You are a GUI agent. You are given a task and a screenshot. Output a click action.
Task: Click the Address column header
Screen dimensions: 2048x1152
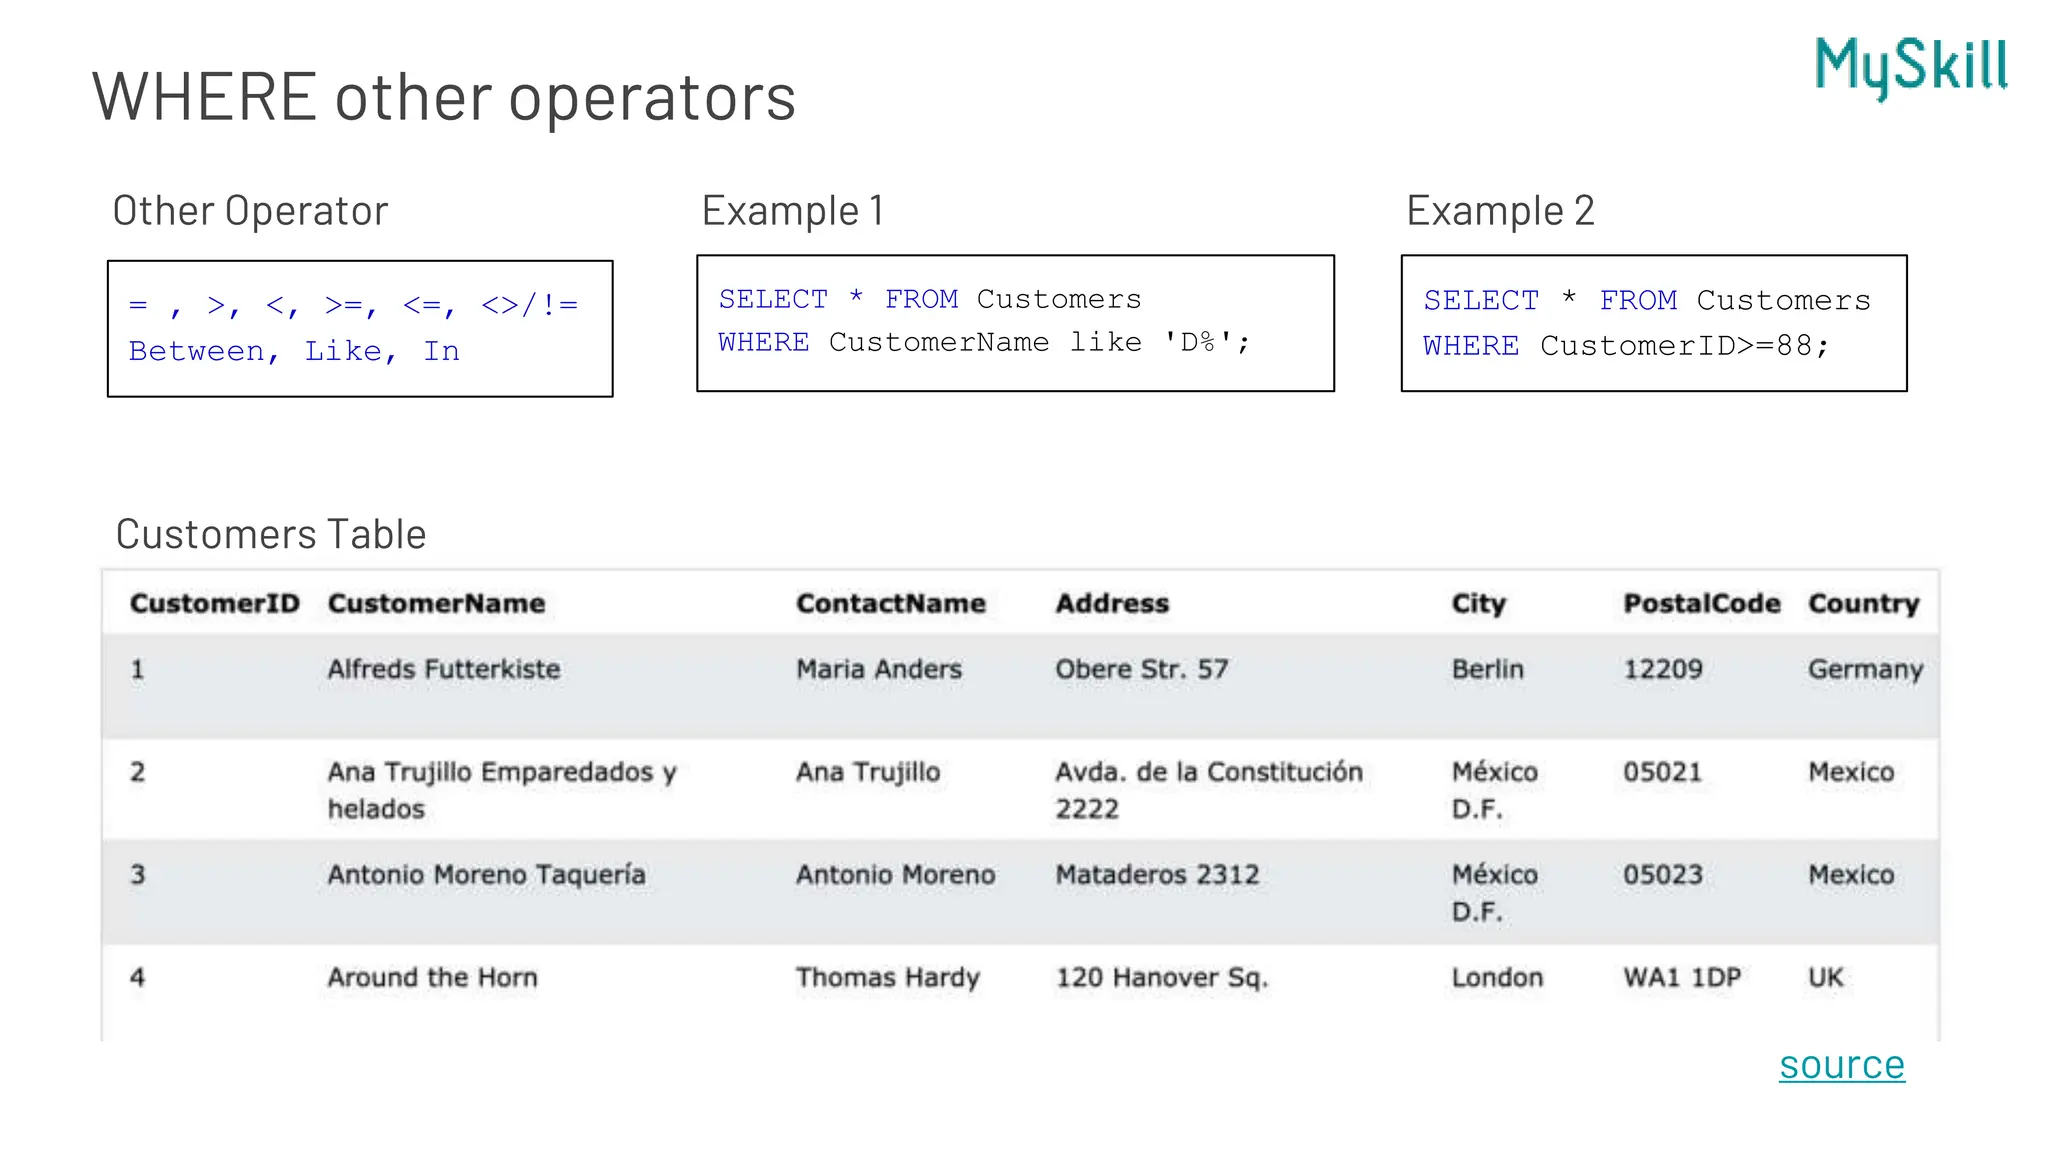tap(1112, 603)
